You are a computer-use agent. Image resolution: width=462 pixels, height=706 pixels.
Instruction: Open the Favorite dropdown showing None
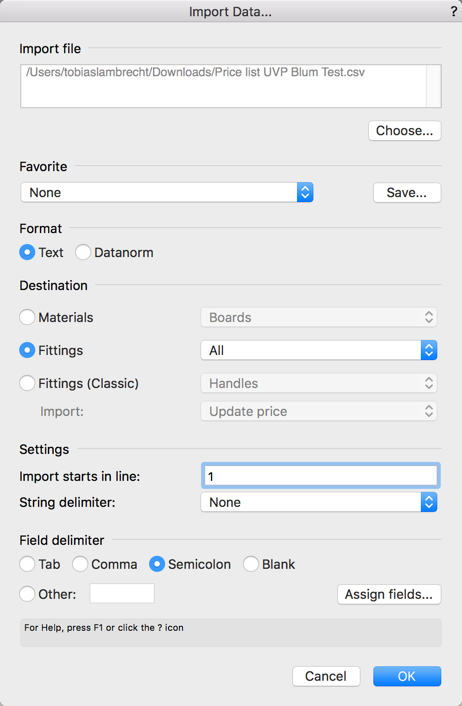coord(167,193)
